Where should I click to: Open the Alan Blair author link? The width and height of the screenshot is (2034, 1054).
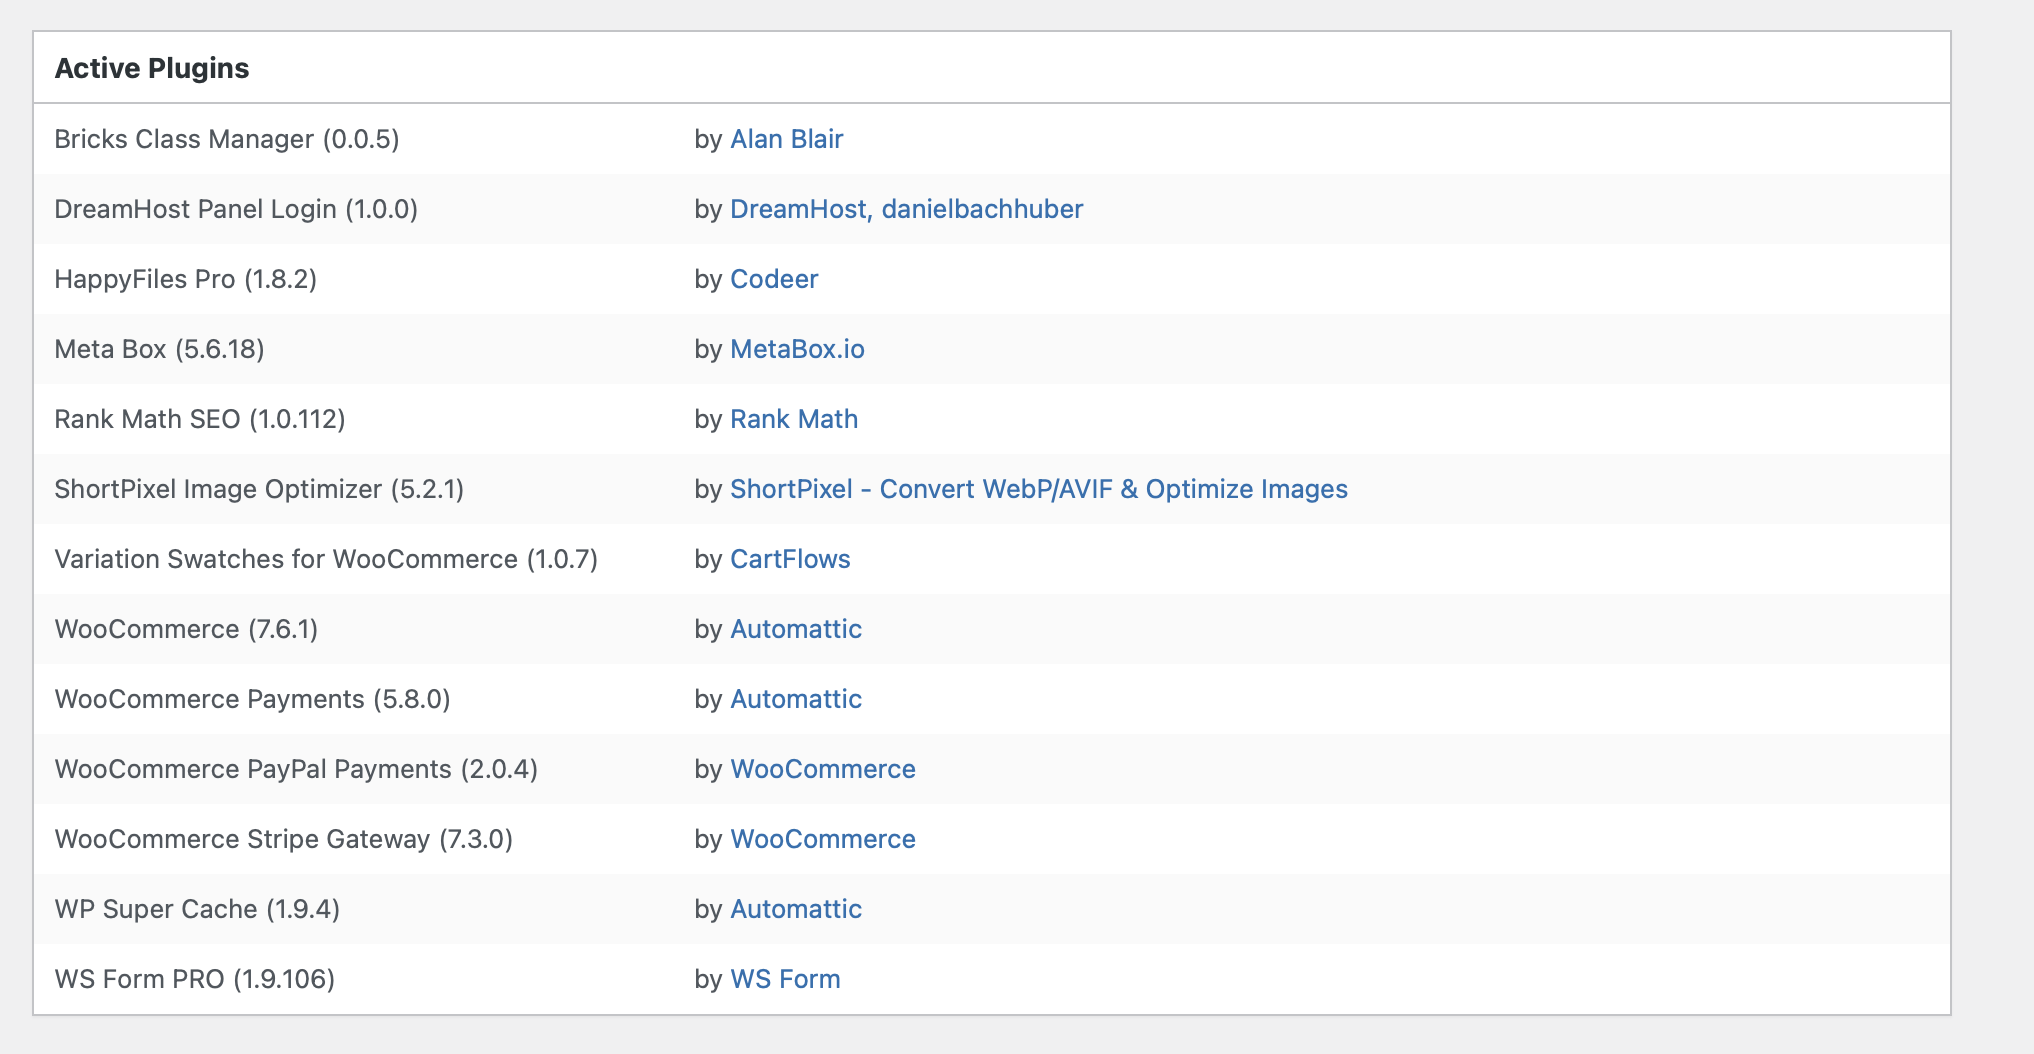tap(786, 139)
